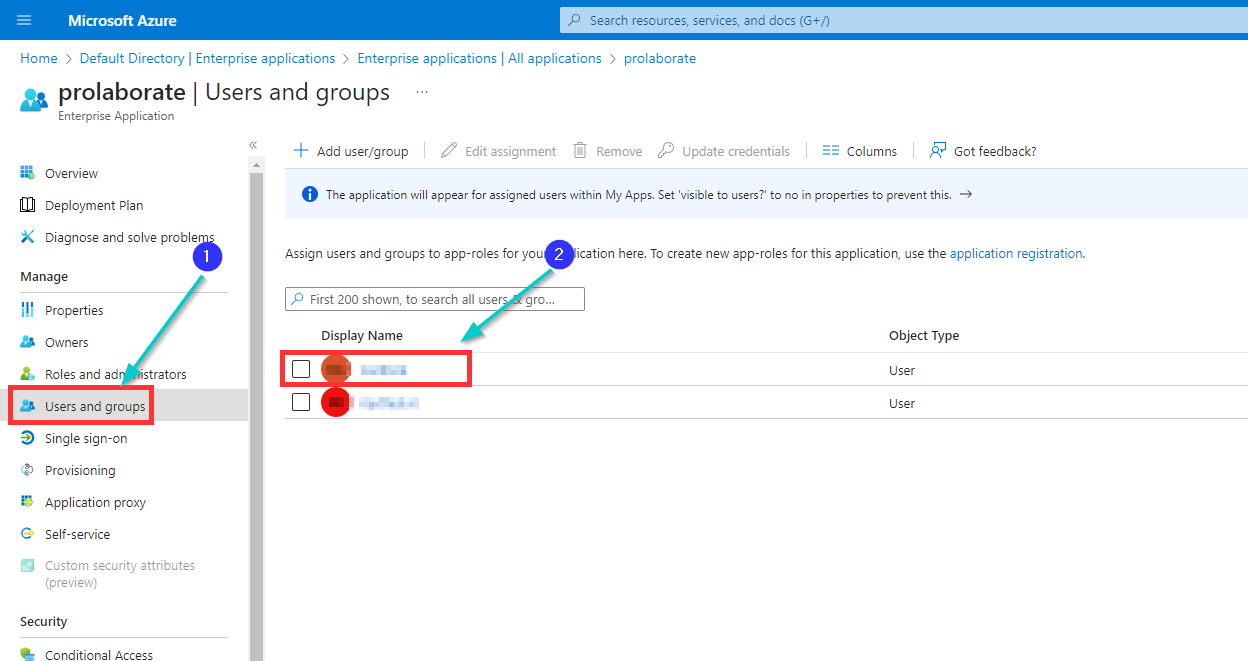The image size is (1248, 661).
Task: Click the Display Name column header
Action: click(x=362, y=336)
